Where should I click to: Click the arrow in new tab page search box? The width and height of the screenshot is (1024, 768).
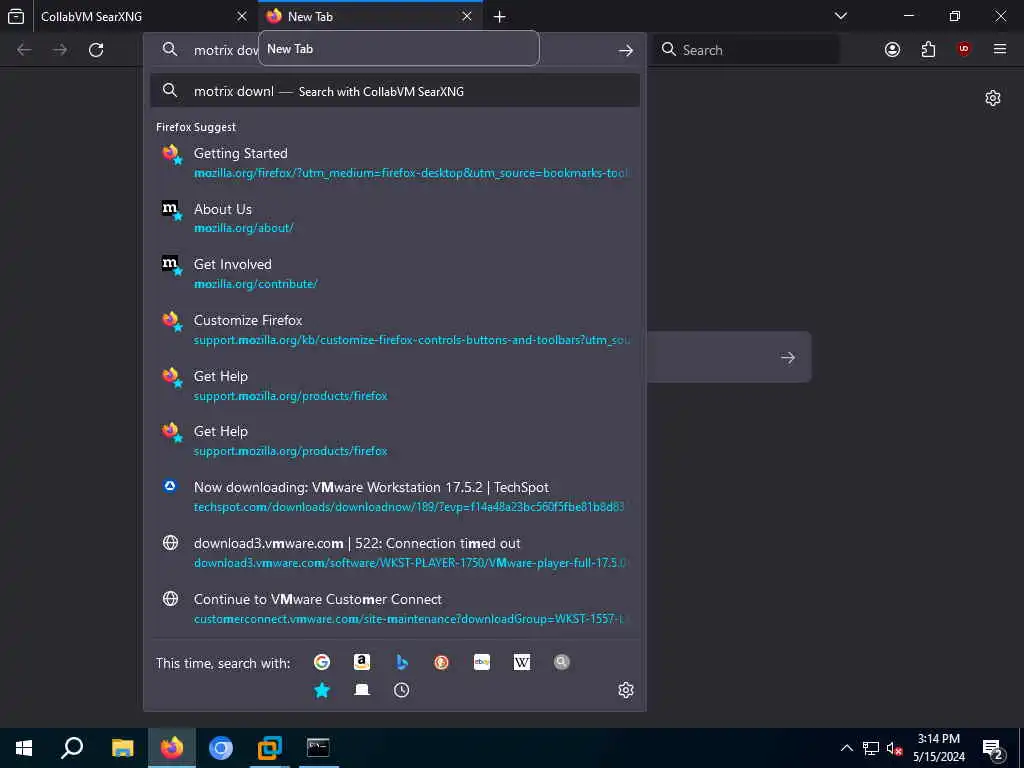(788, 357)
